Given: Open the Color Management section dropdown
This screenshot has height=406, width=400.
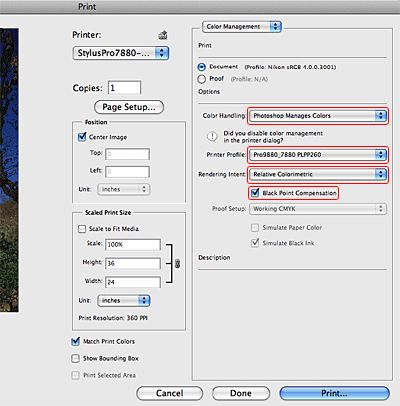Looking at the screenshot, I should 242,27.
